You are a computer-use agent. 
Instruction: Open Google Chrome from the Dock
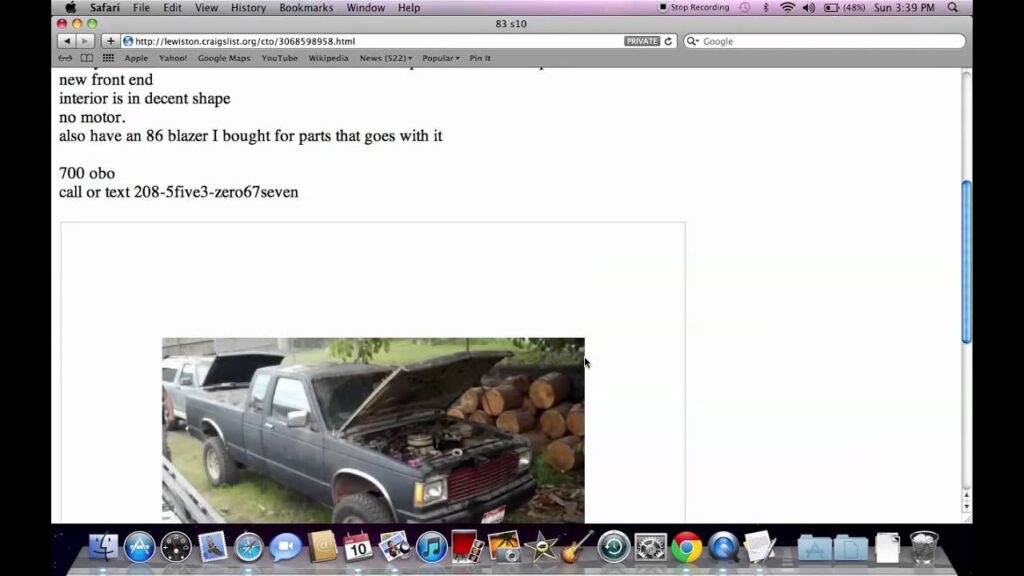[x=686, y=547]
